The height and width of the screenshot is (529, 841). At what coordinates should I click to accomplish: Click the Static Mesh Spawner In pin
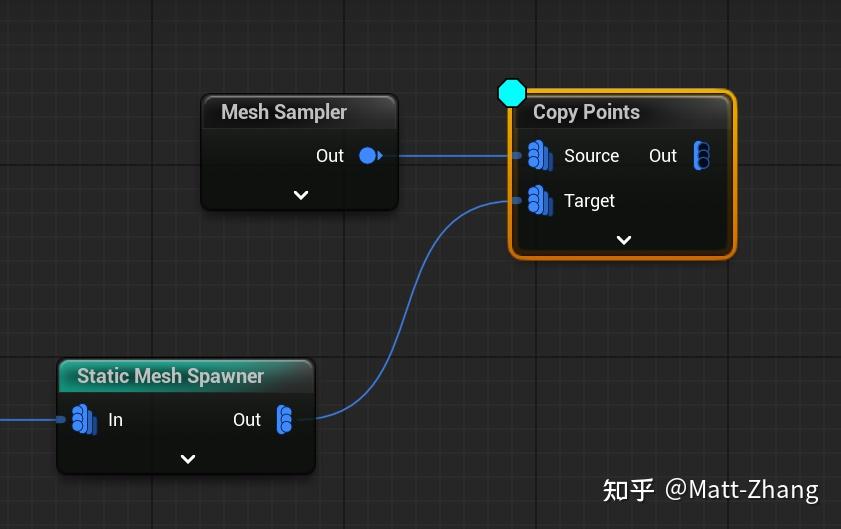pyautogui.click(x=84, y=420)
